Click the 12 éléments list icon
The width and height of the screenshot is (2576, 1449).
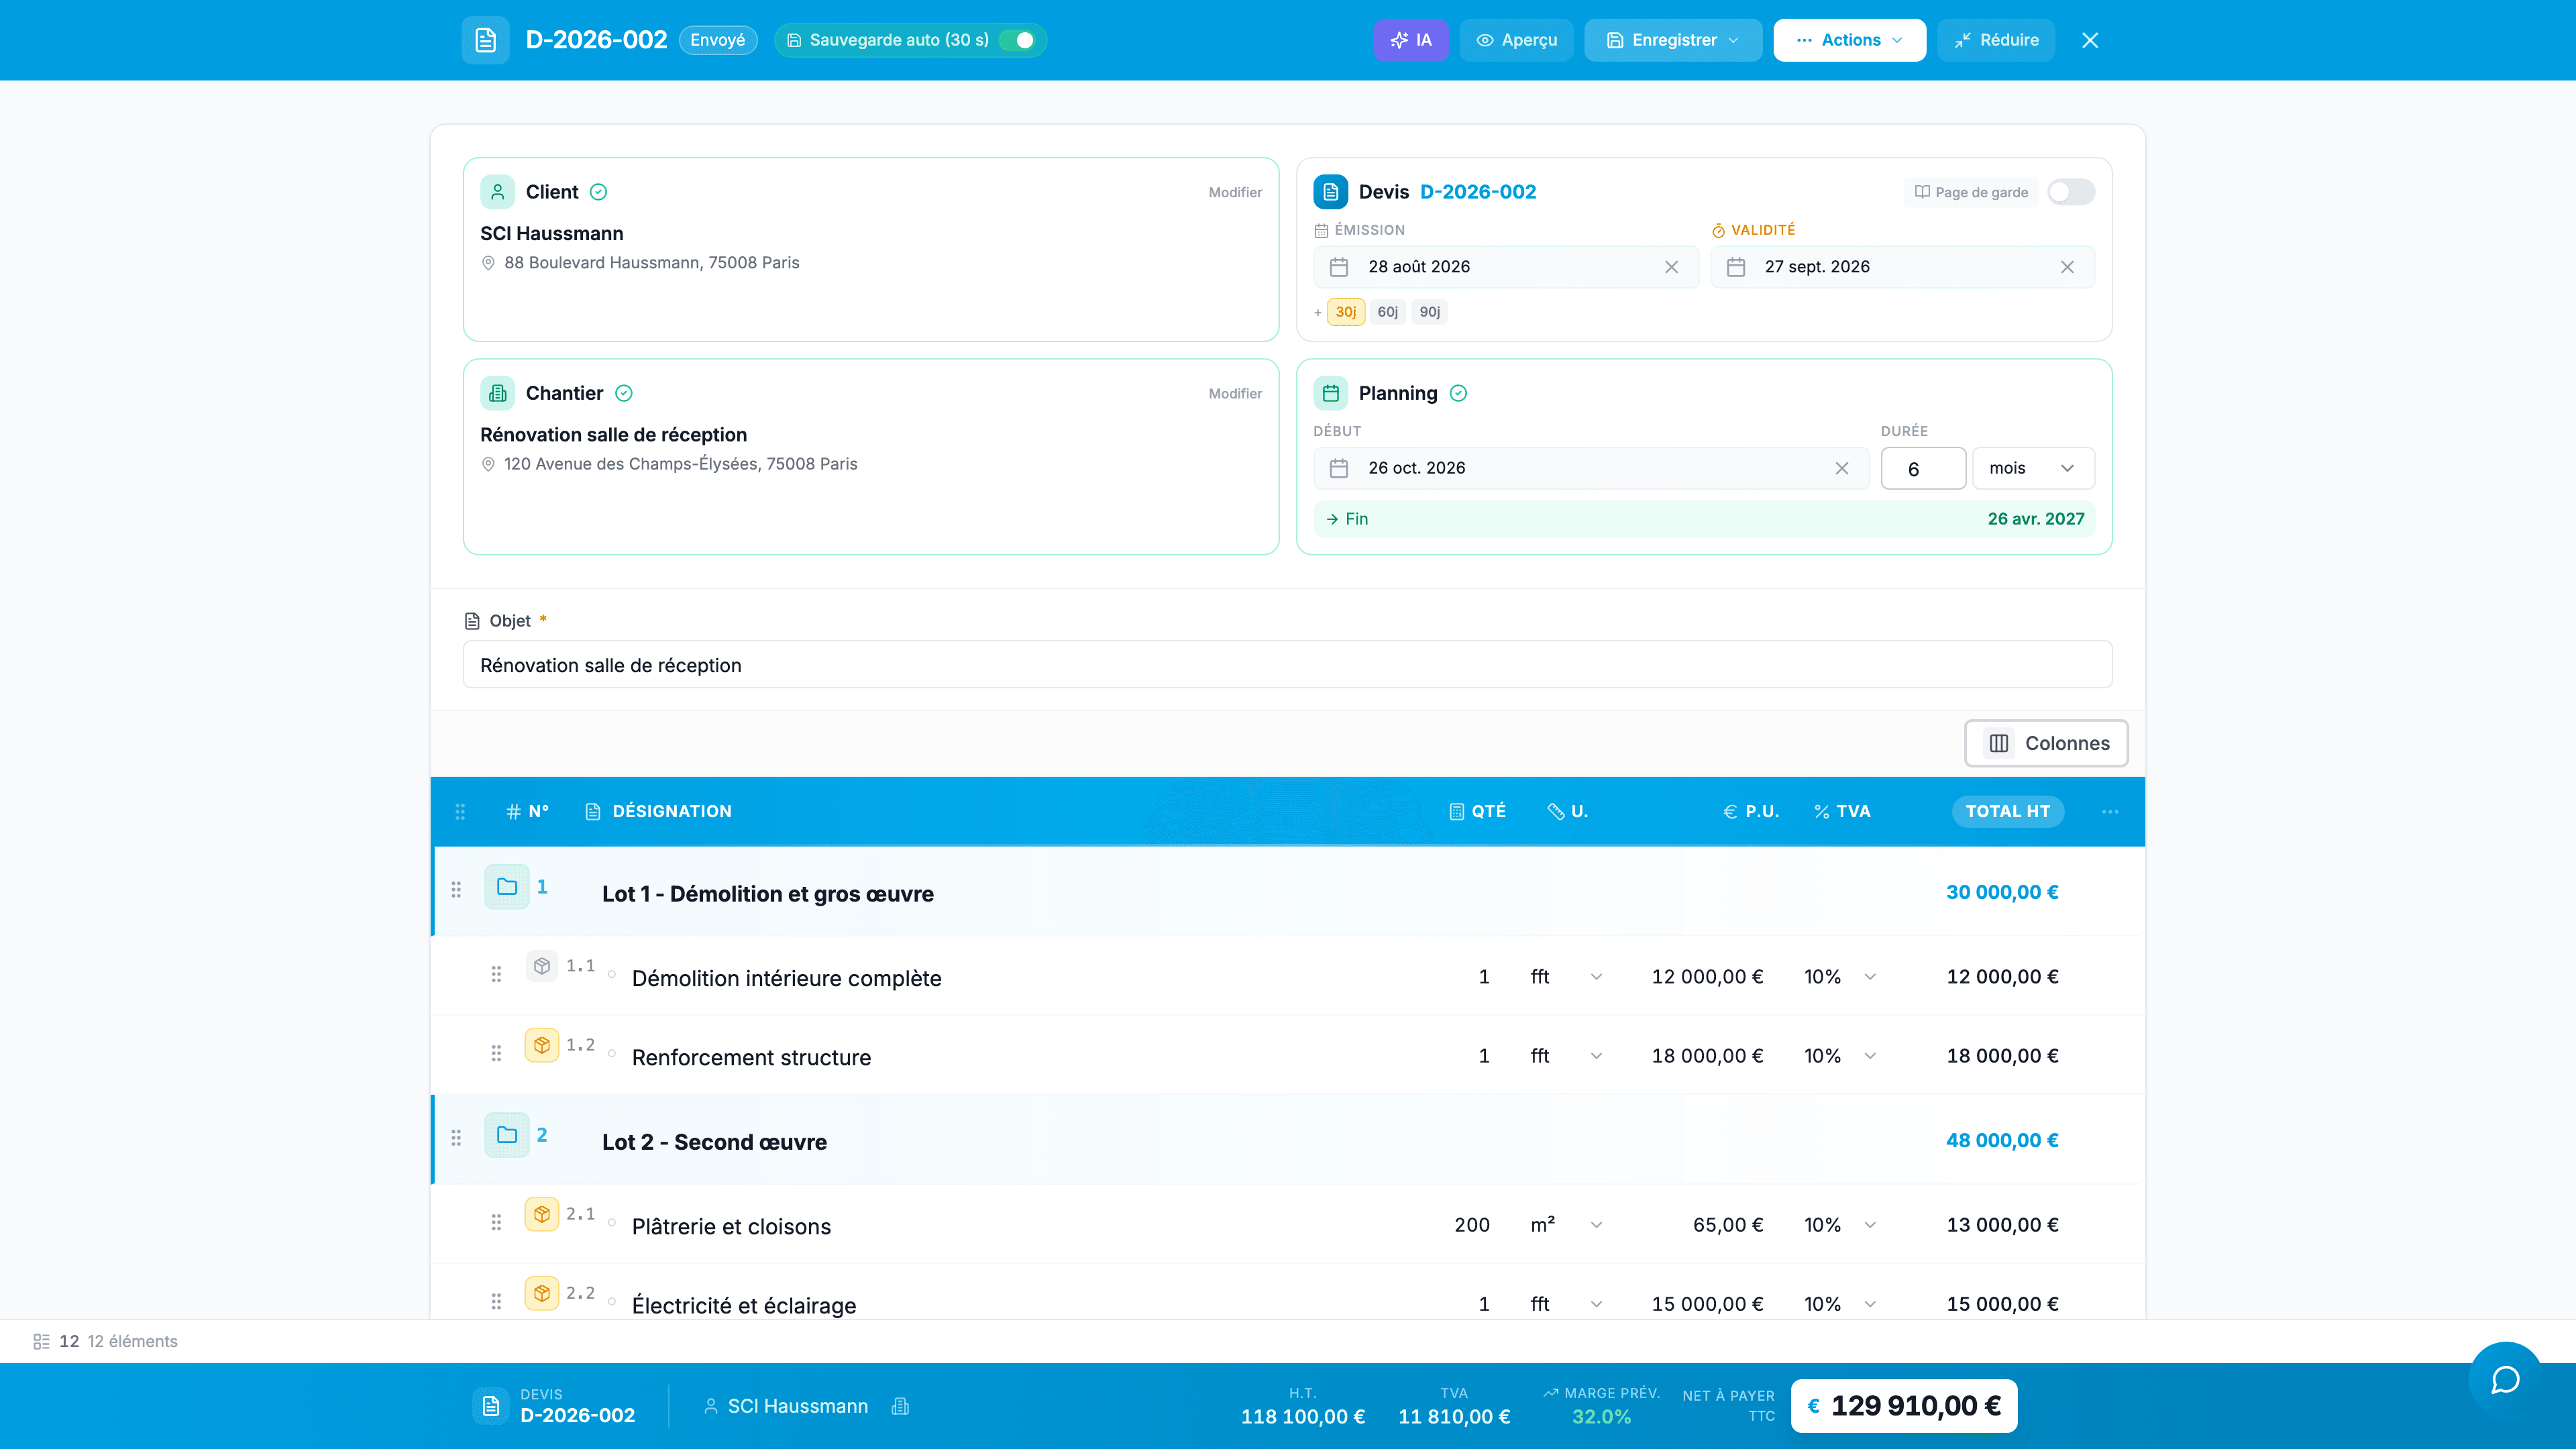pos(41,1341)
